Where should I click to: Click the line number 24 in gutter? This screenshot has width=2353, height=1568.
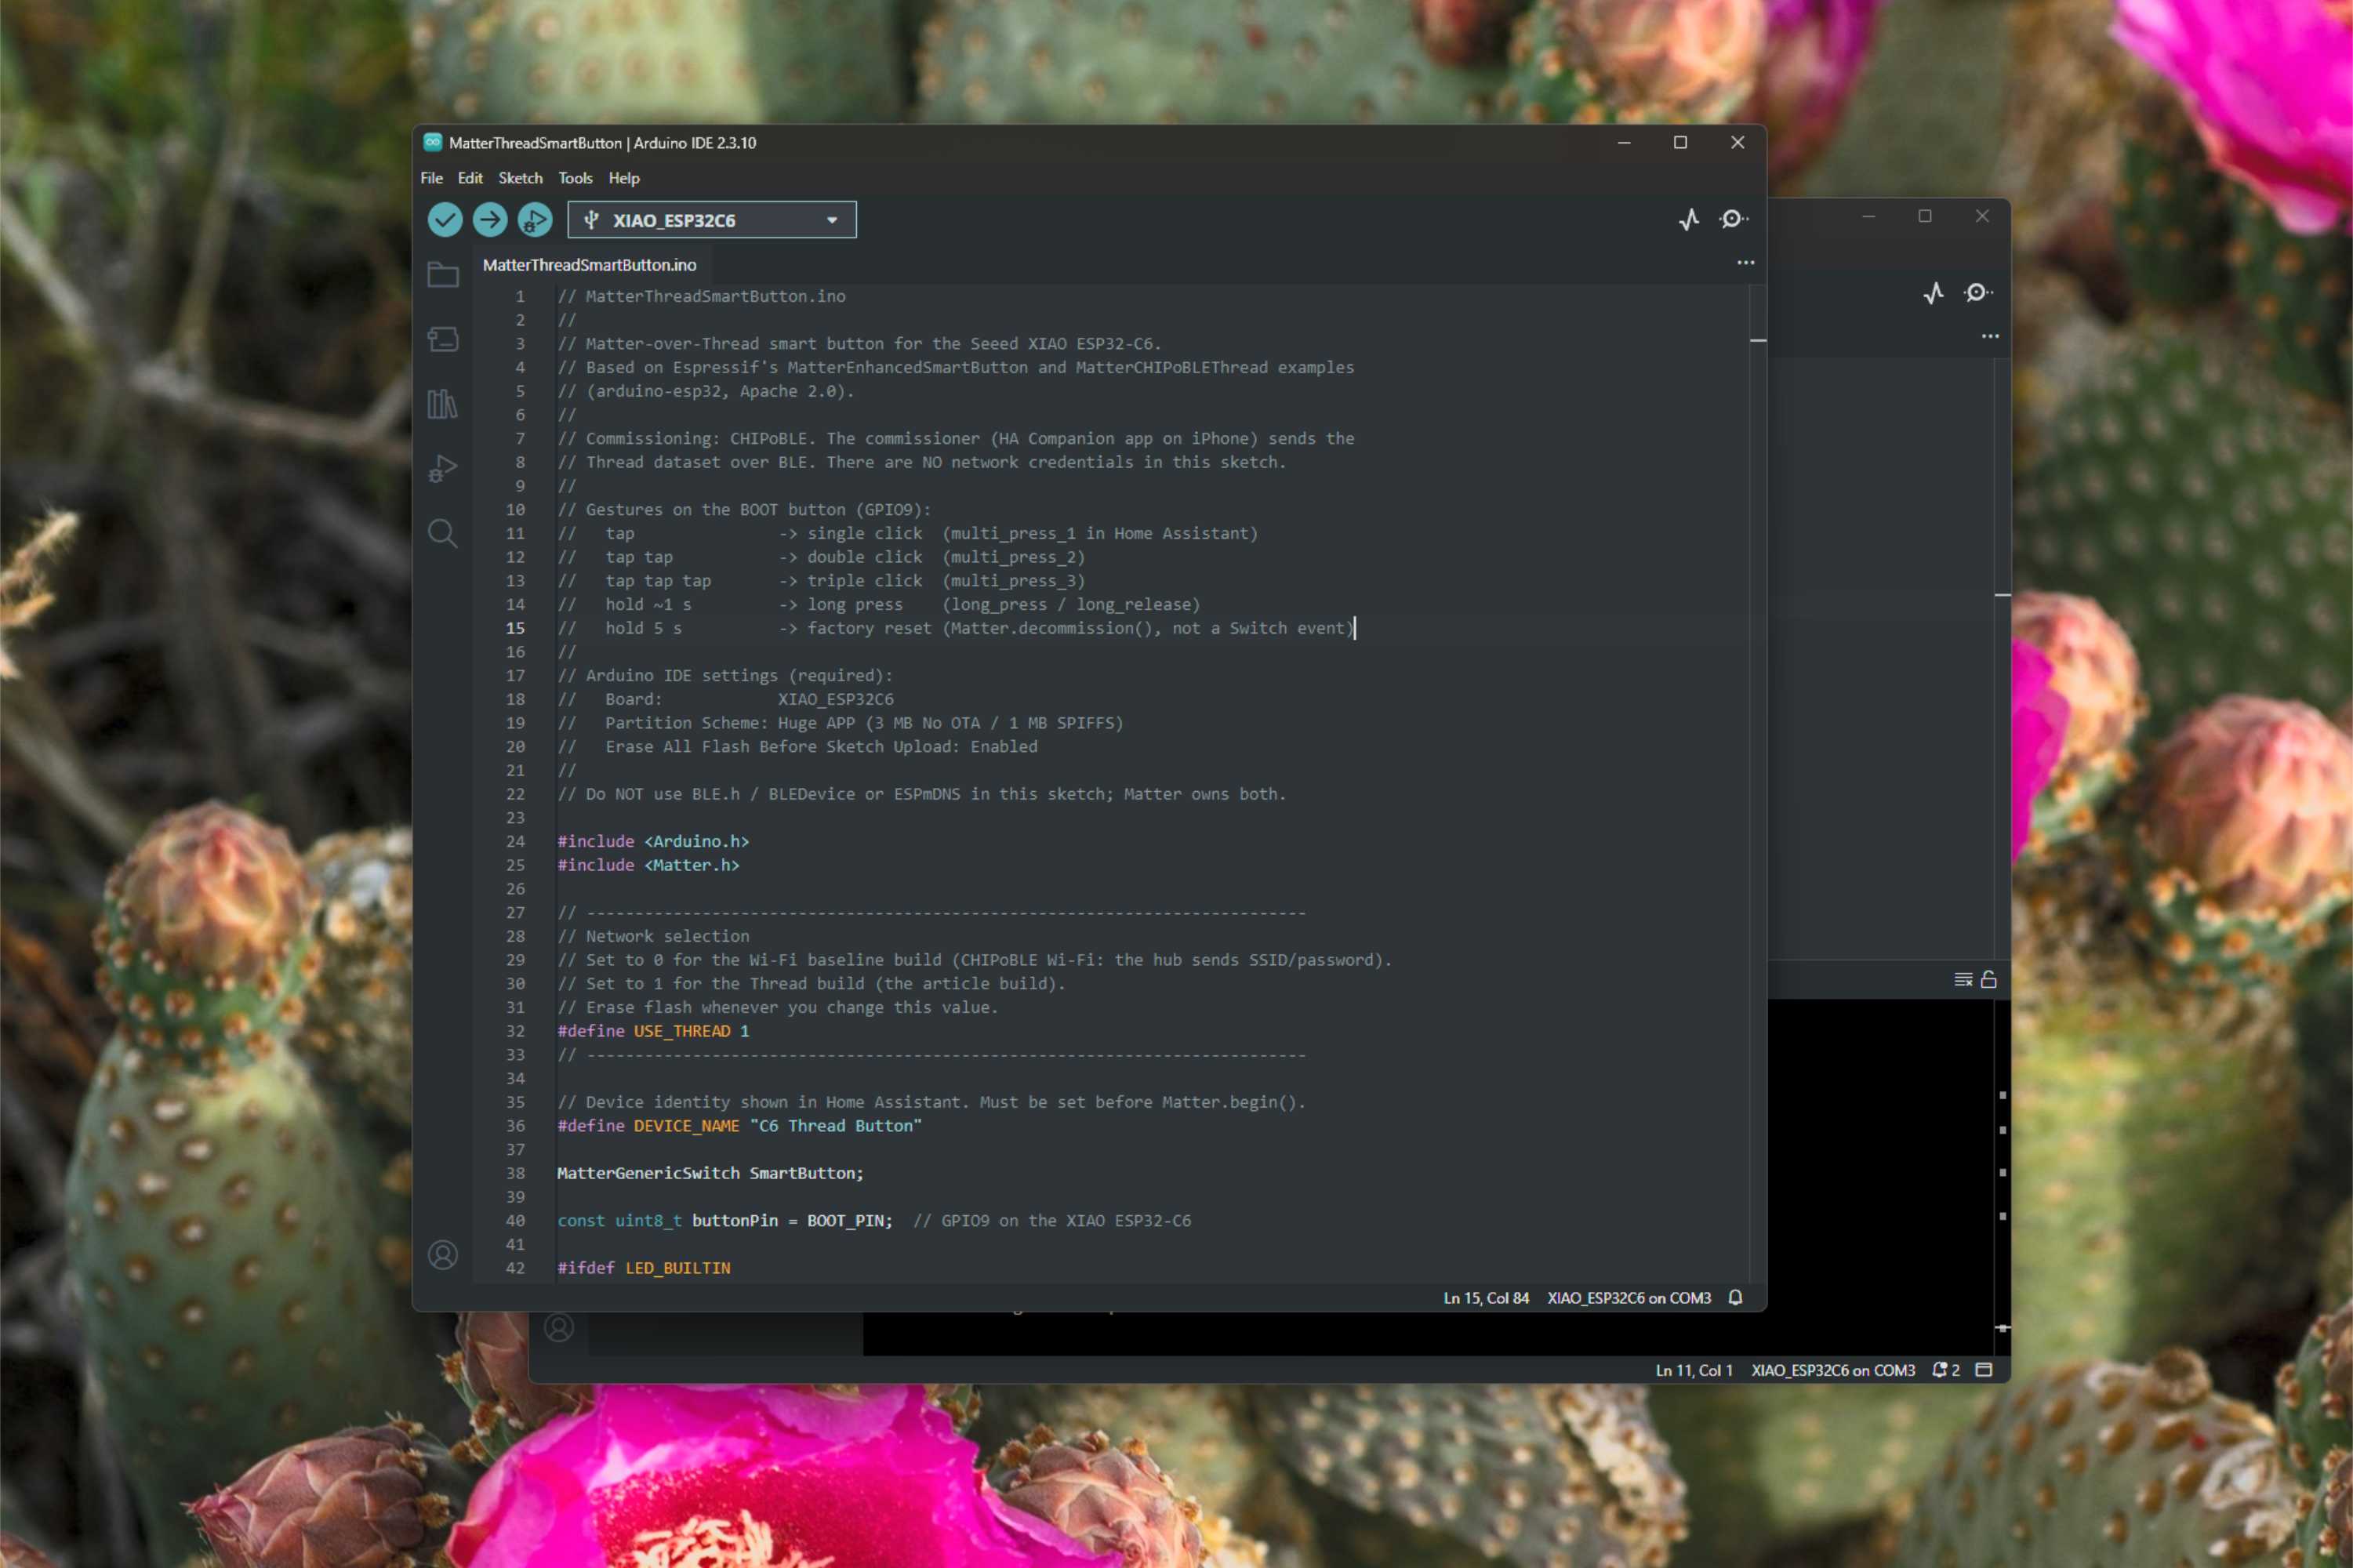tap(515, 841)
